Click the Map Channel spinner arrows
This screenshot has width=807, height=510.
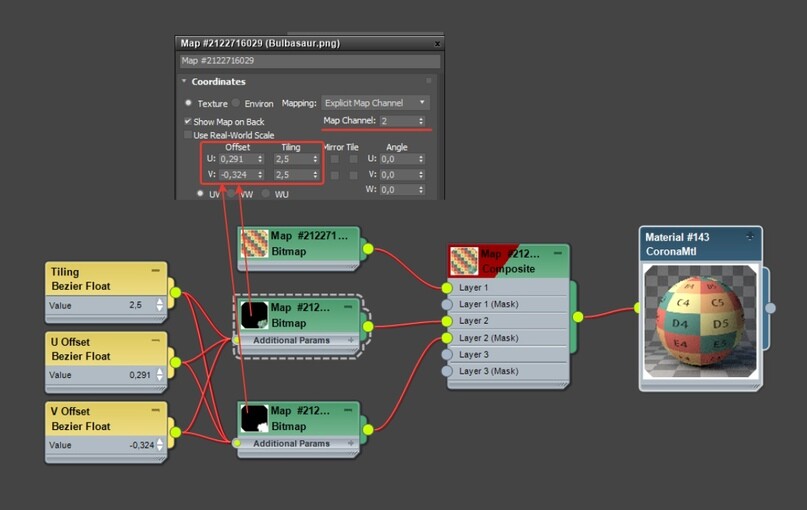421,121
